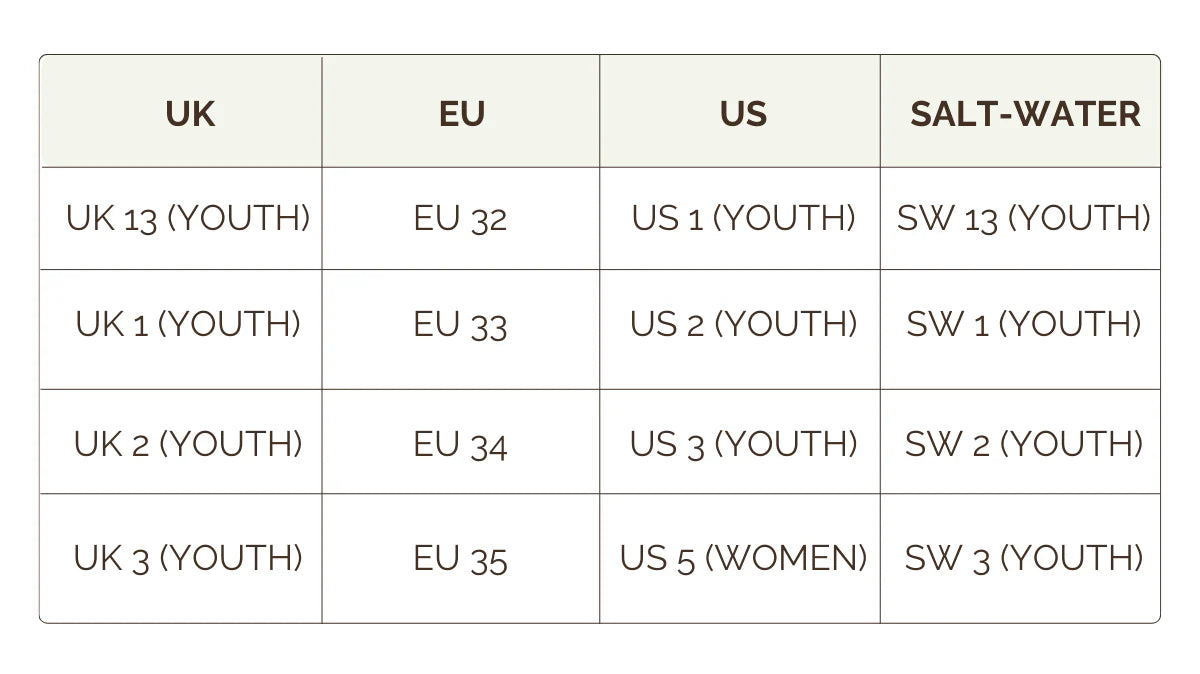Image resolution: width=1200 pixels, height=674 pixels.
Task: Click the EU column header
Action: click(461, 114)
